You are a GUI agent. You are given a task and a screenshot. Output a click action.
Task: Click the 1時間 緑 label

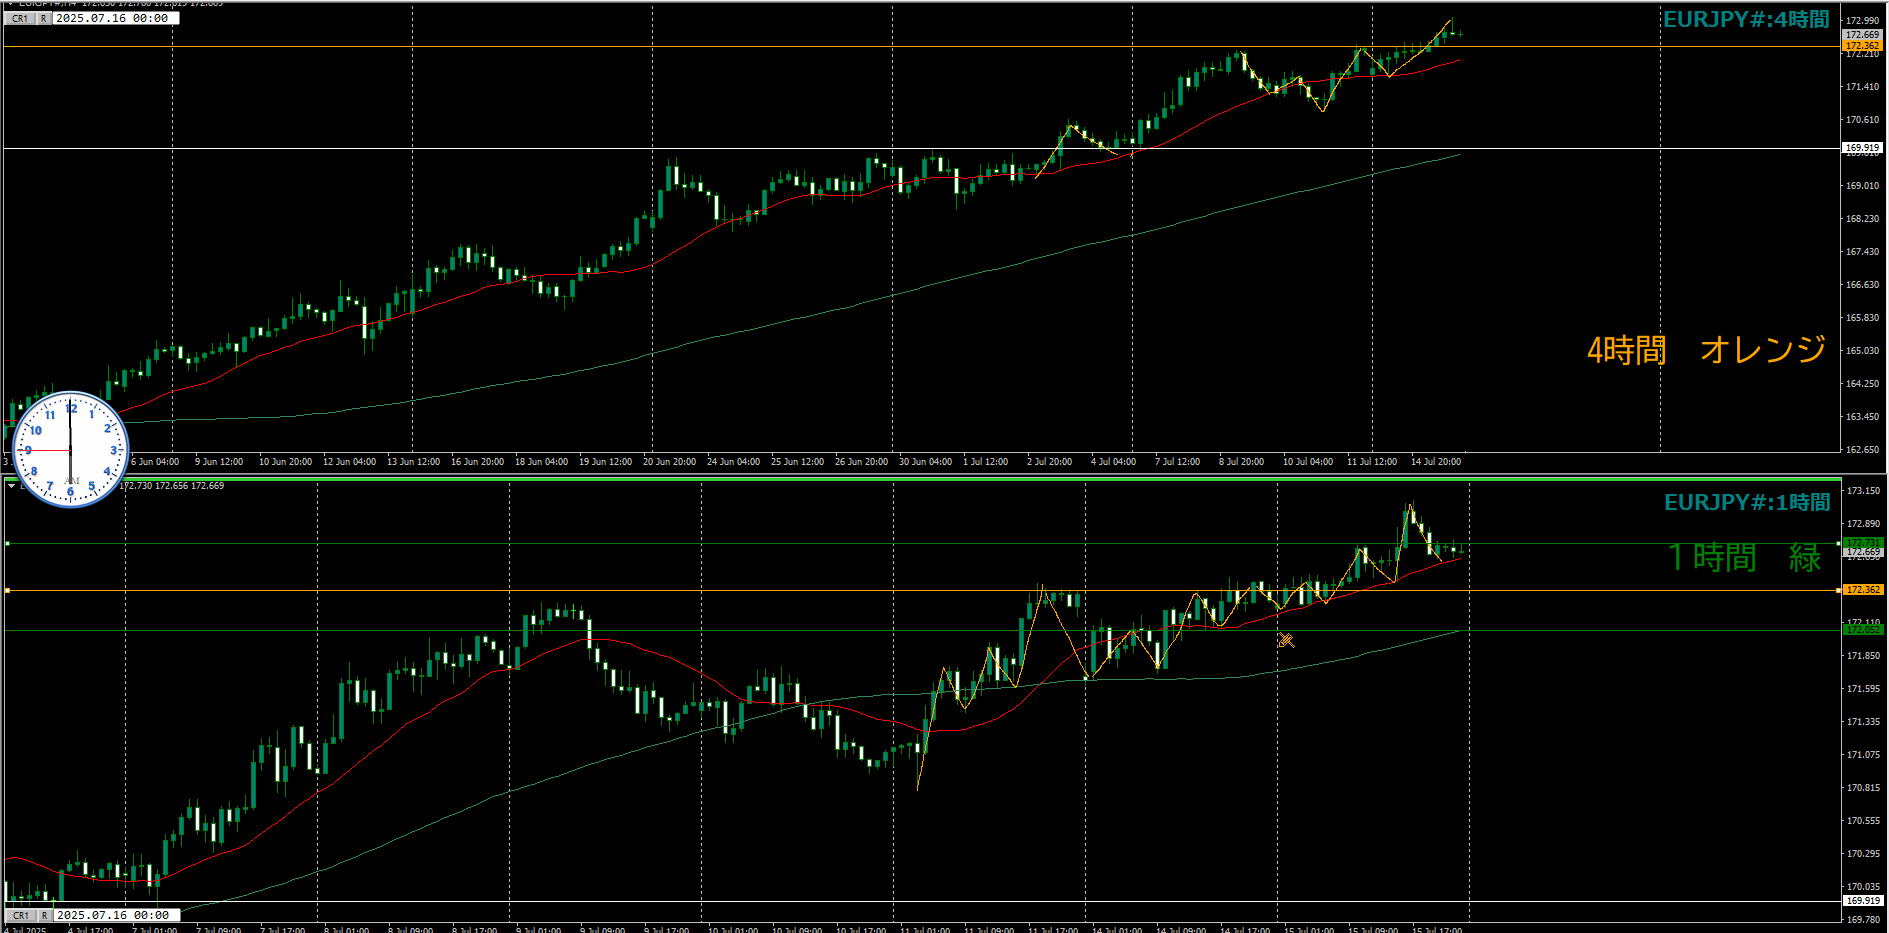tap(1744, 557)
